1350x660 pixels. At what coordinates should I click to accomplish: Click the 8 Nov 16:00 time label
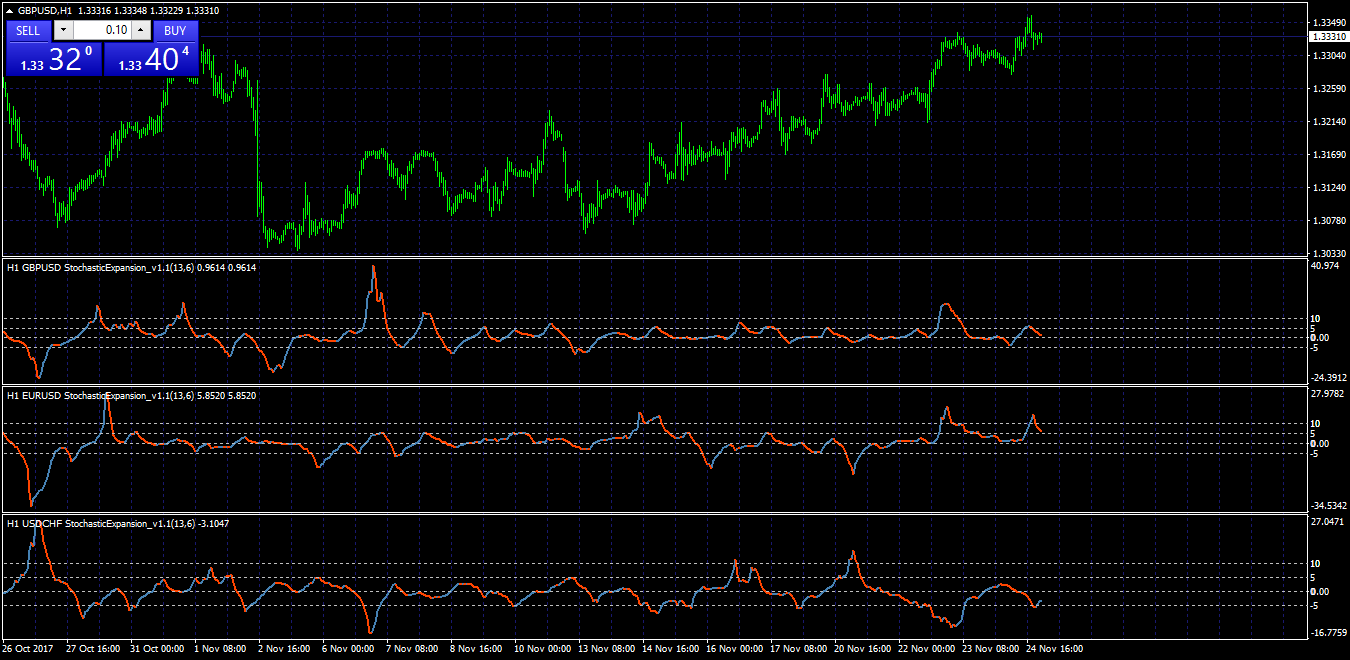[476, 648]
